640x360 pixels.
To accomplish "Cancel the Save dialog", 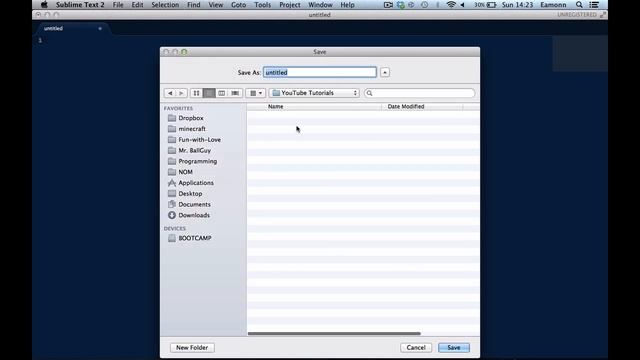I will [416, 347].
